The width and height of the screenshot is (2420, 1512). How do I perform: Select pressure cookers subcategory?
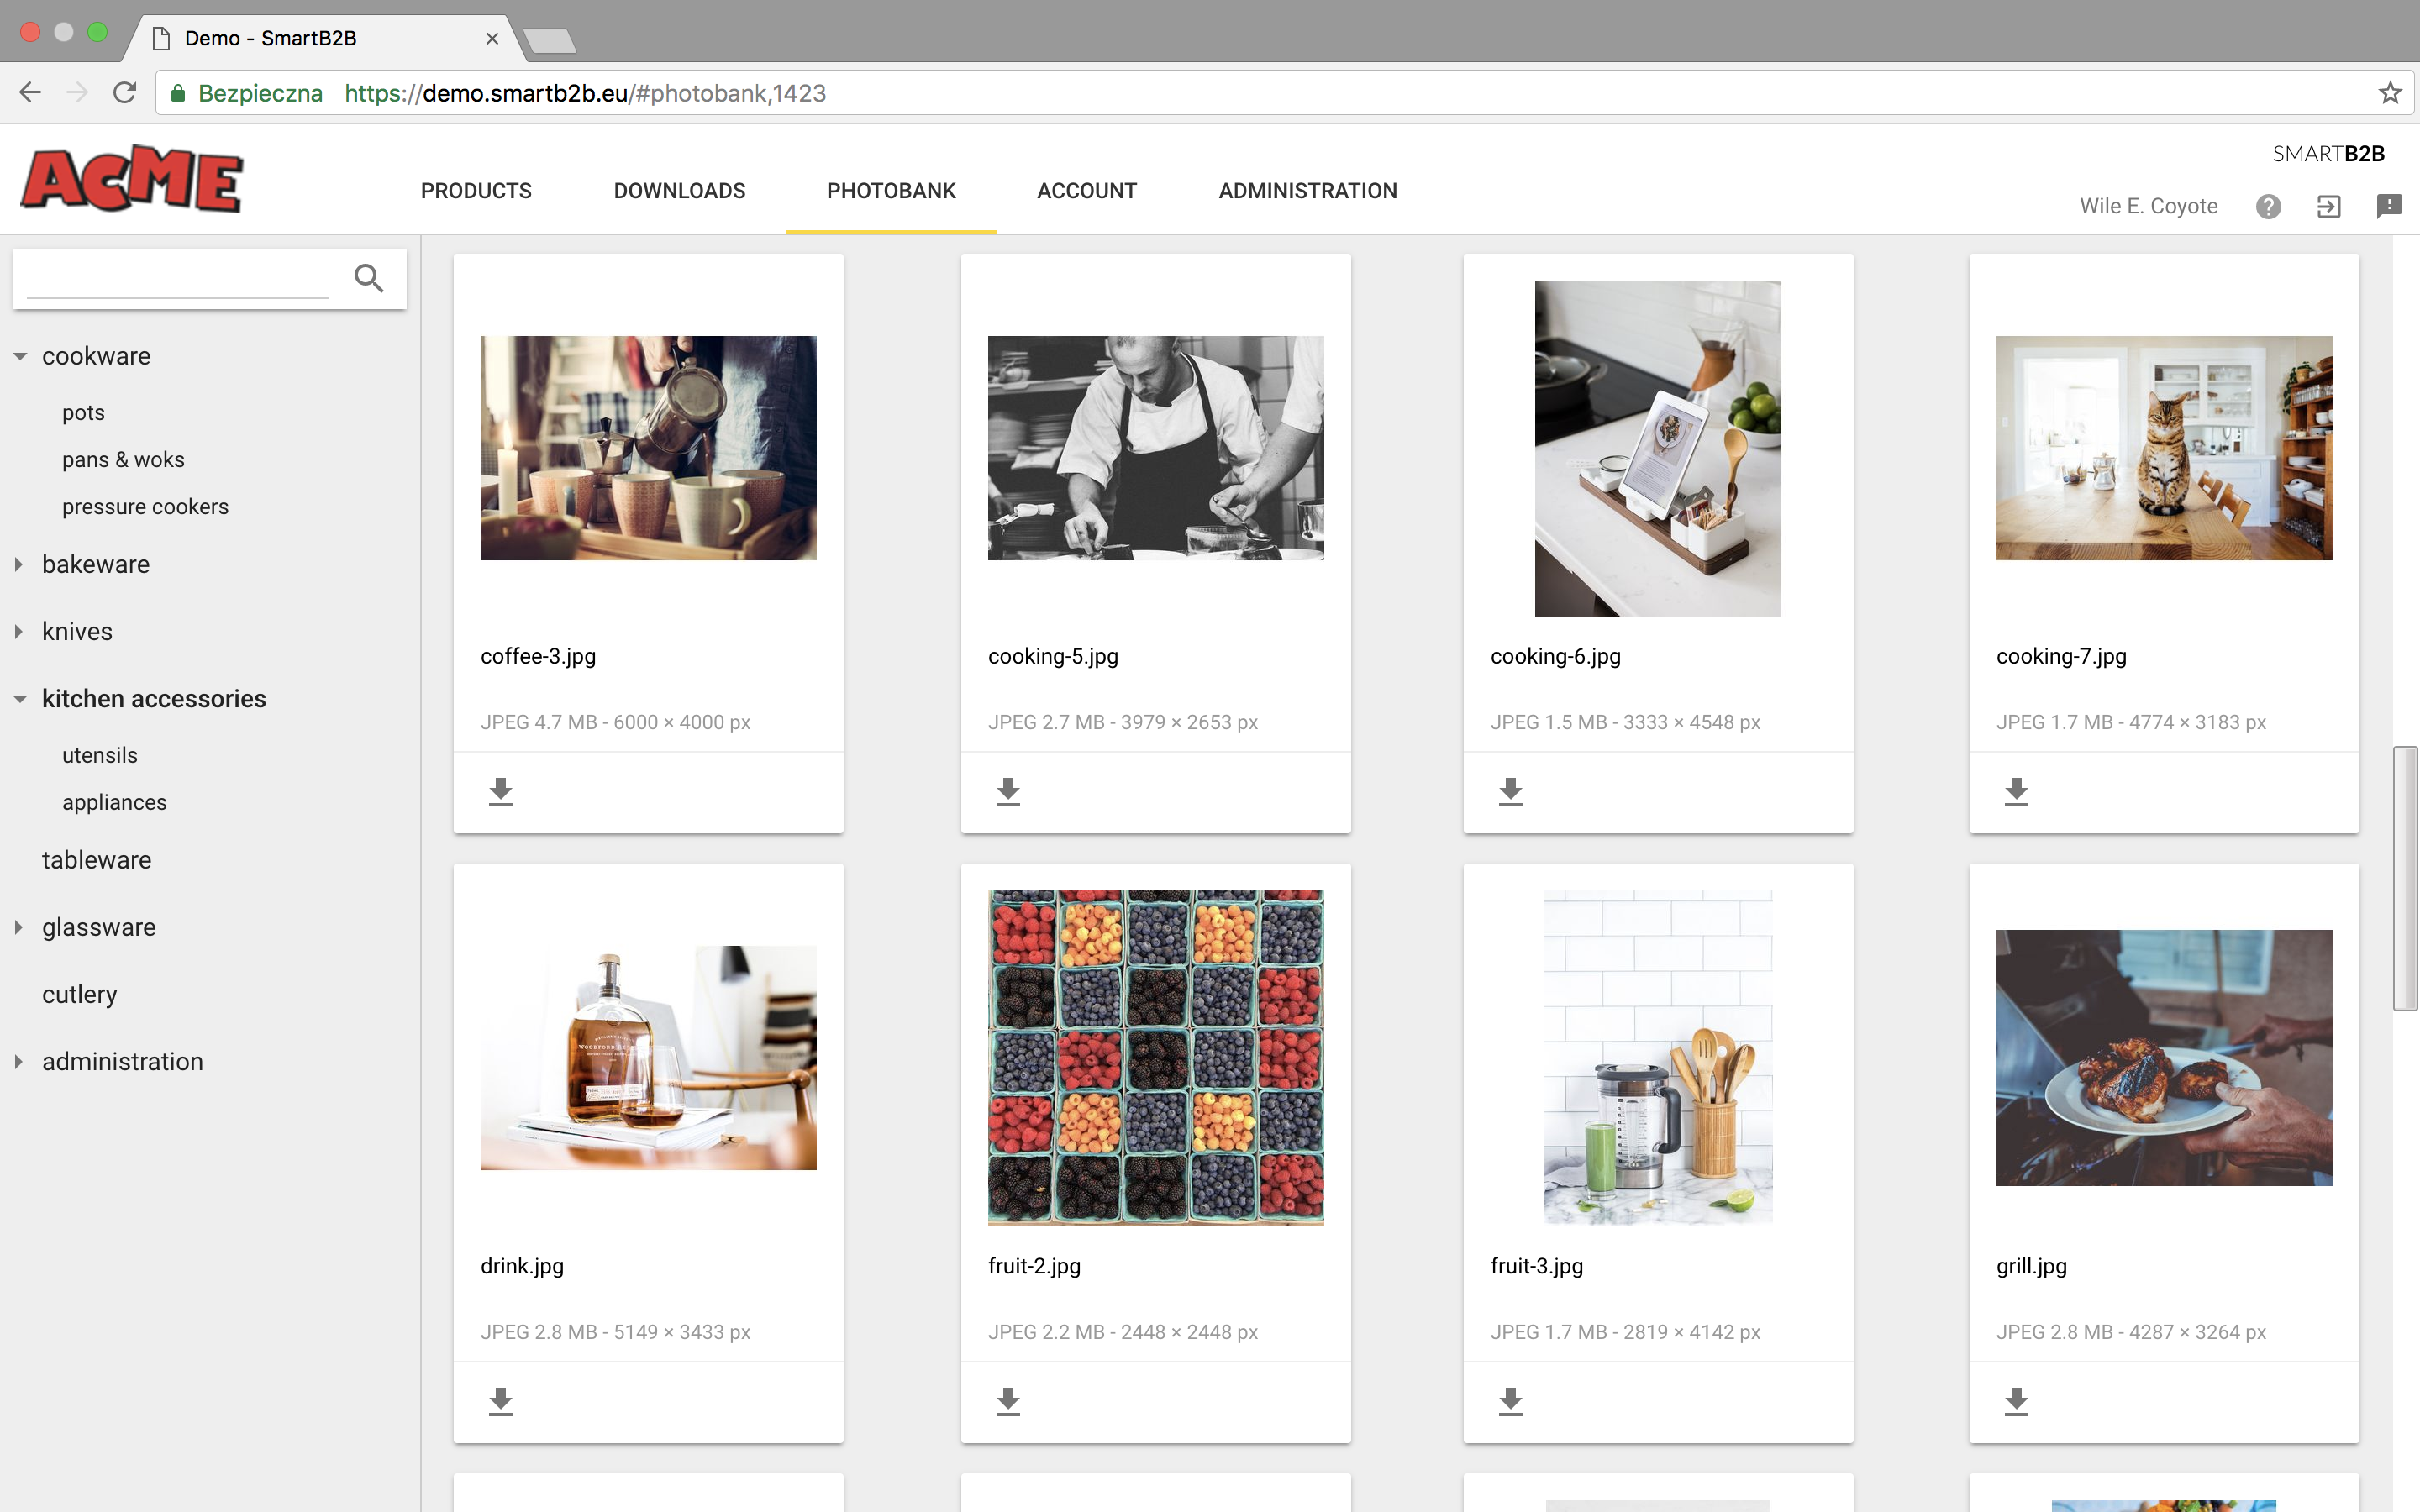click(145, 507)
